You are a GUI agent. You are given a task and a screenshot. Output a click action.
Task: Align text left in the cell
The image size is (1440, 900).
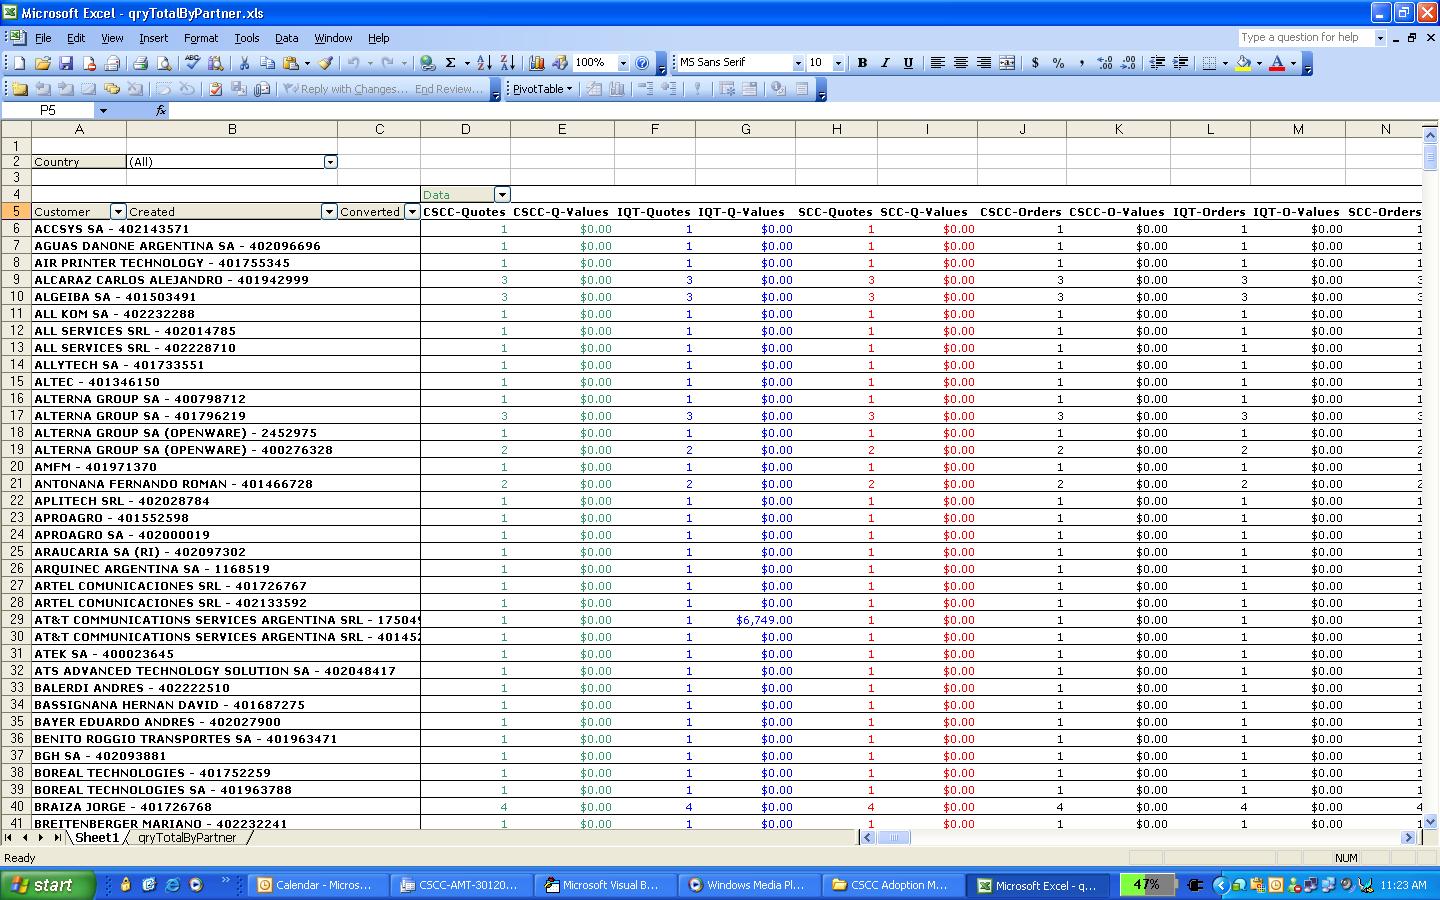pos(937,63)
